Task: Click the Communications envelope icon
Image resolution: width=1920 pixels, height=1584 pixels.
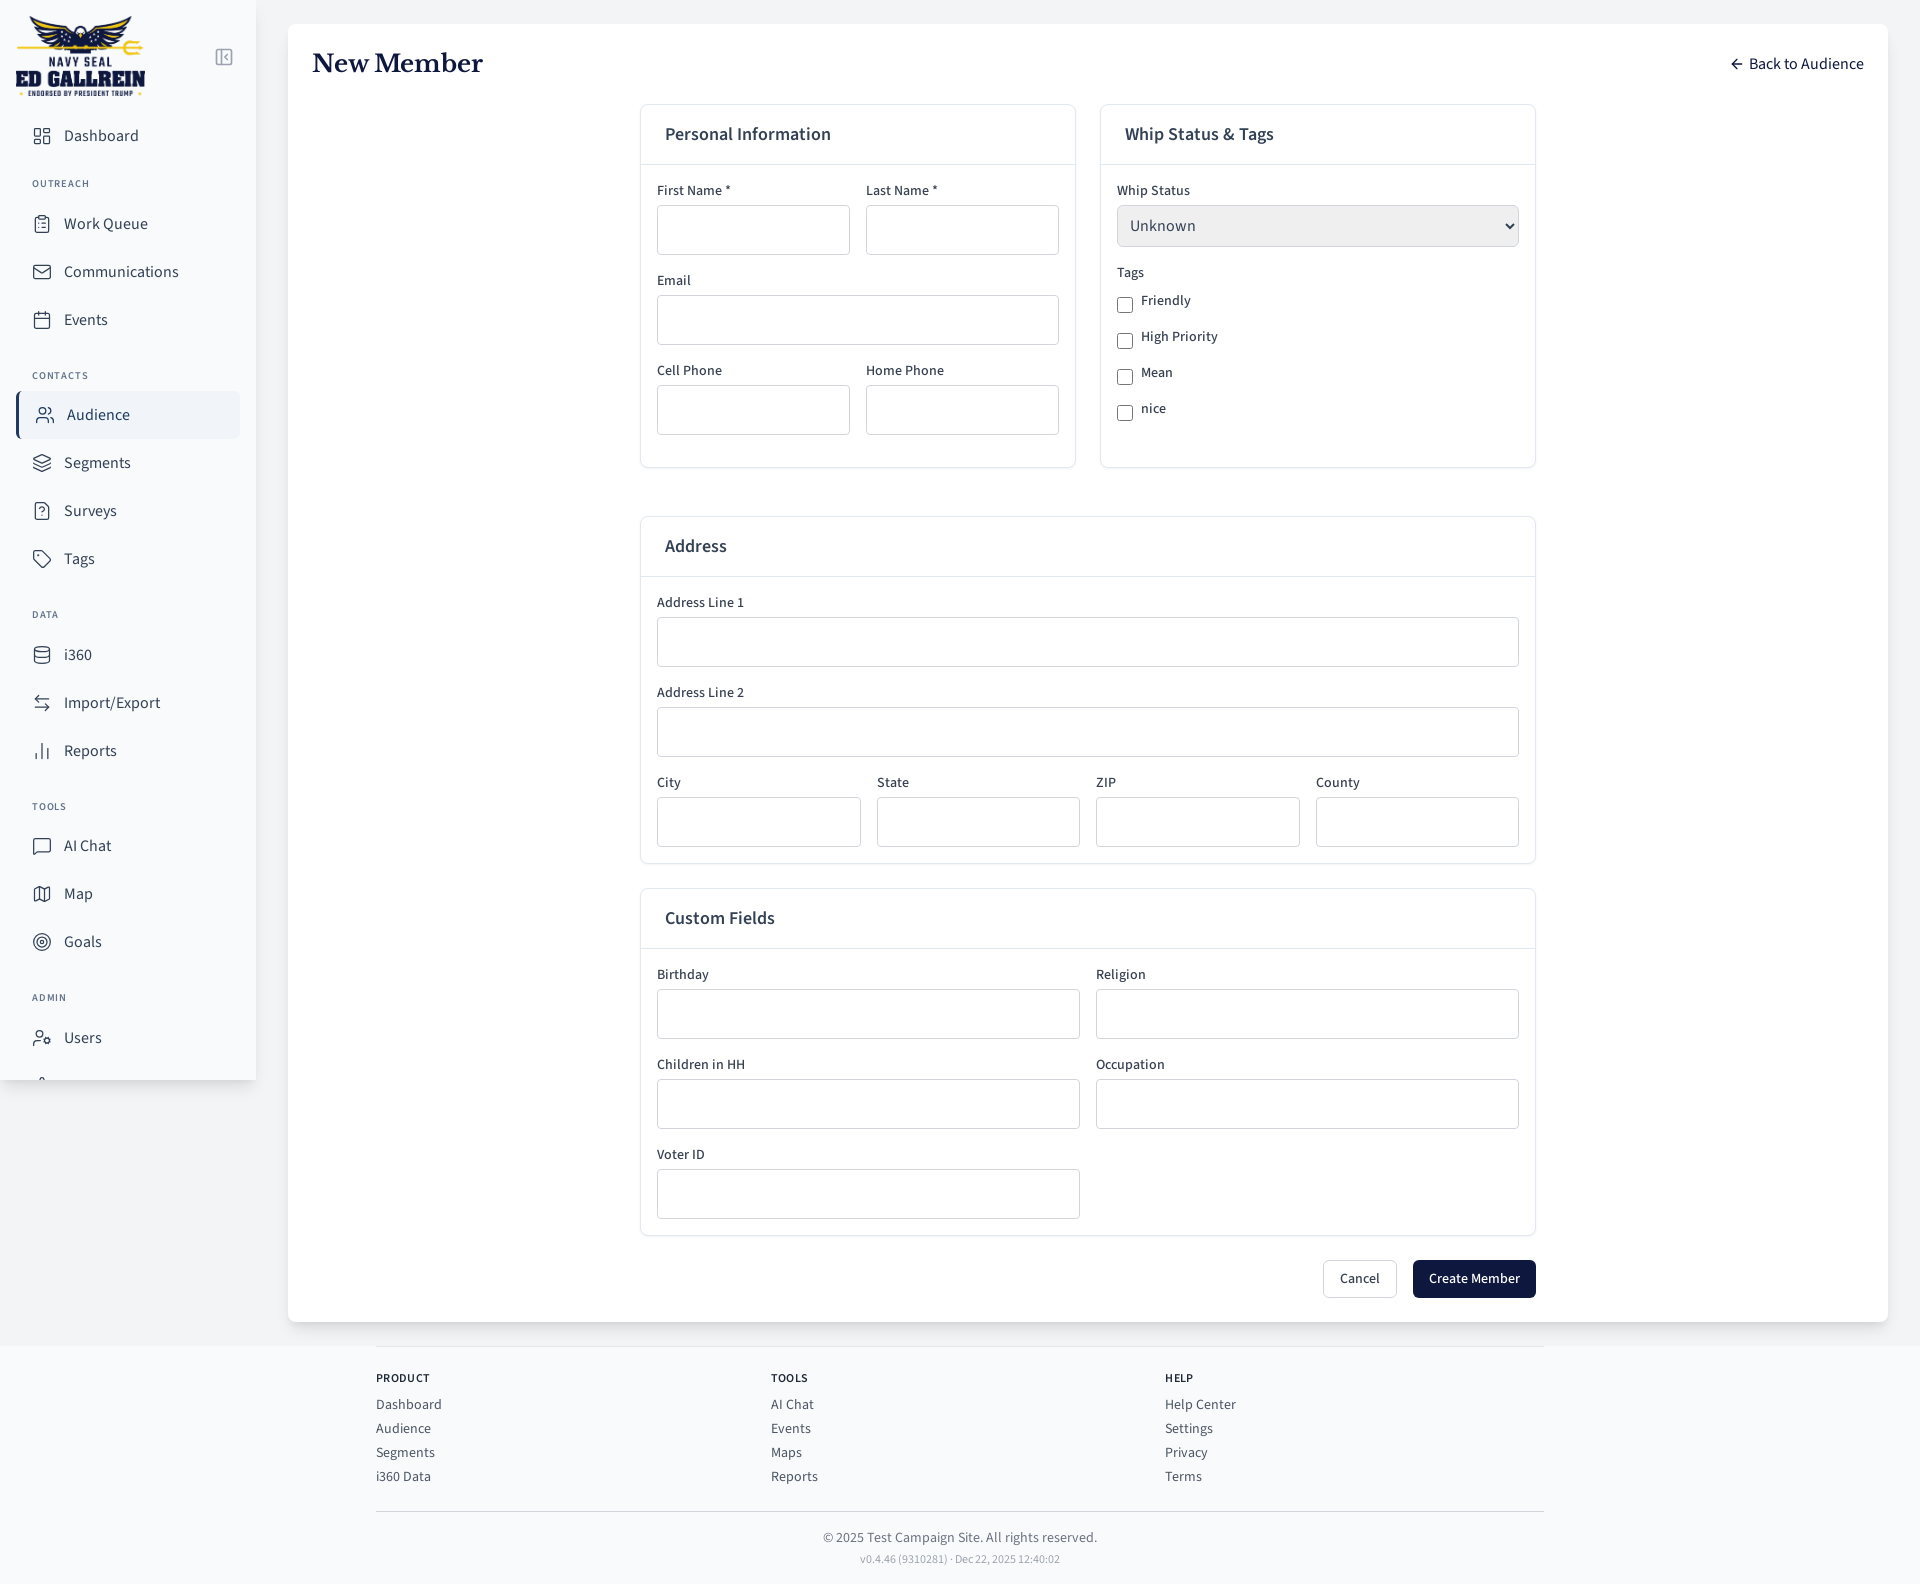Action: tap(42, 272)
